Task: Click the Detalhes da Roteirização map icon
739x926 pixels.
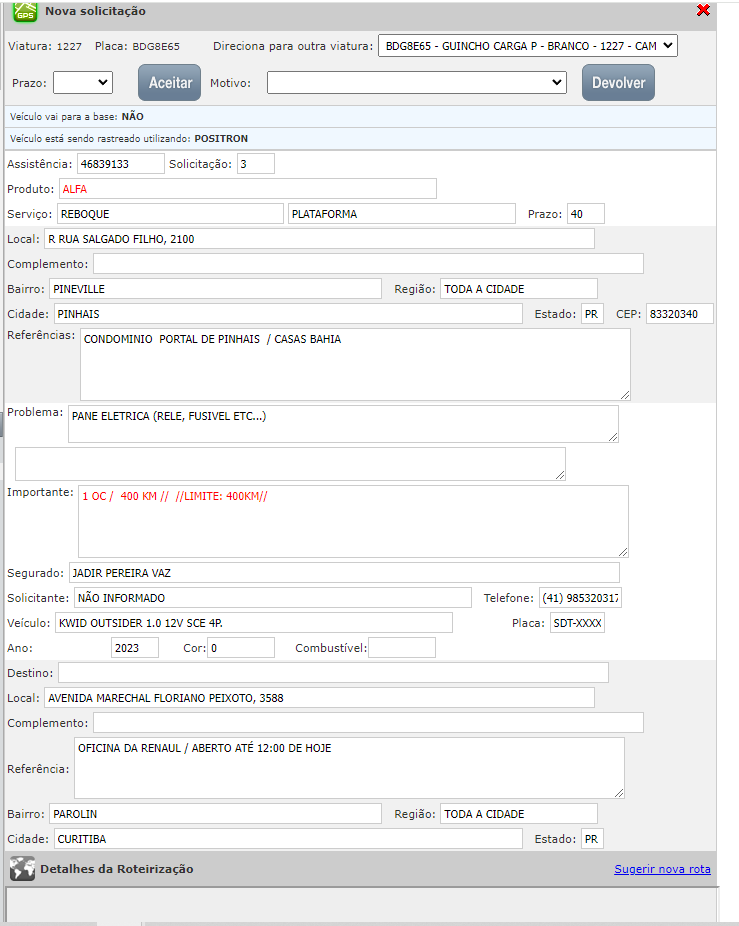Action: (22, 869)
